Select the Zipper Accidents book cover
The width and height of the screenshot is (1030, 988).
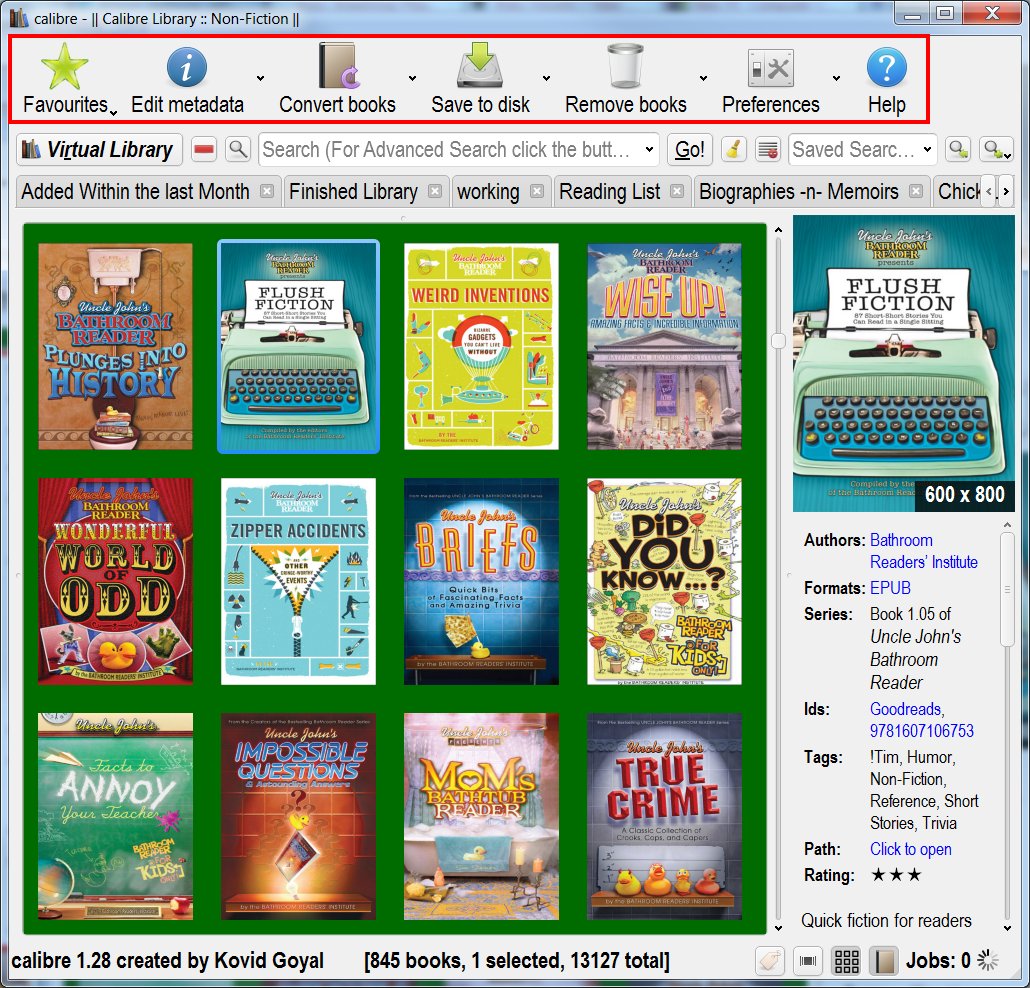[x=298, y=581]
